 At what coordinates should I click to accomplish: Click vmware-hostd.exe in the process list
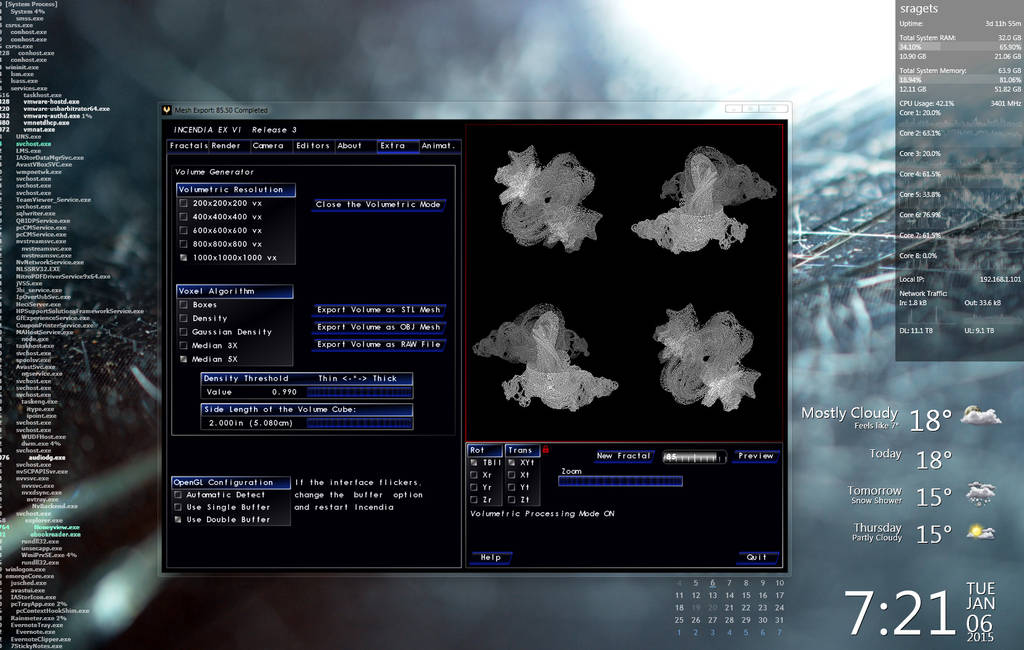[x=52, y=102]
